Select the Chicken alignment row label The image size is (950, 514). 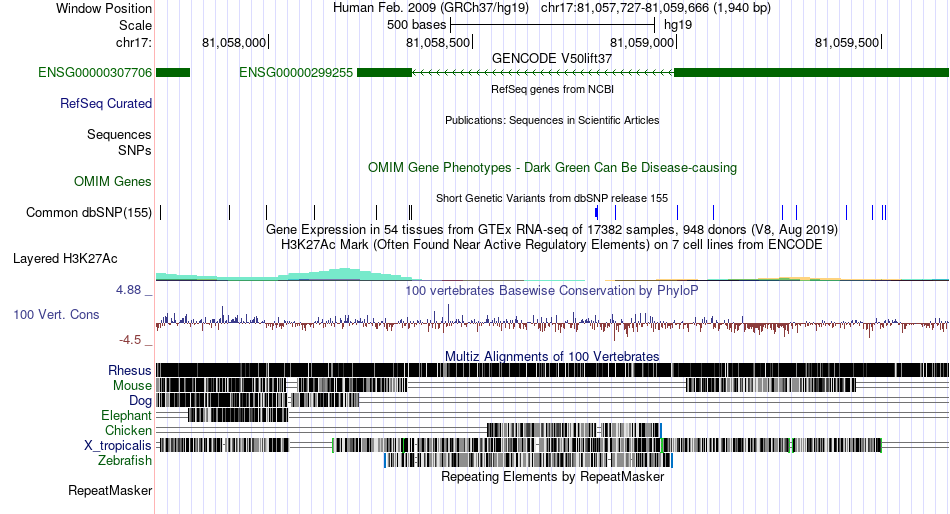point(128,430)
